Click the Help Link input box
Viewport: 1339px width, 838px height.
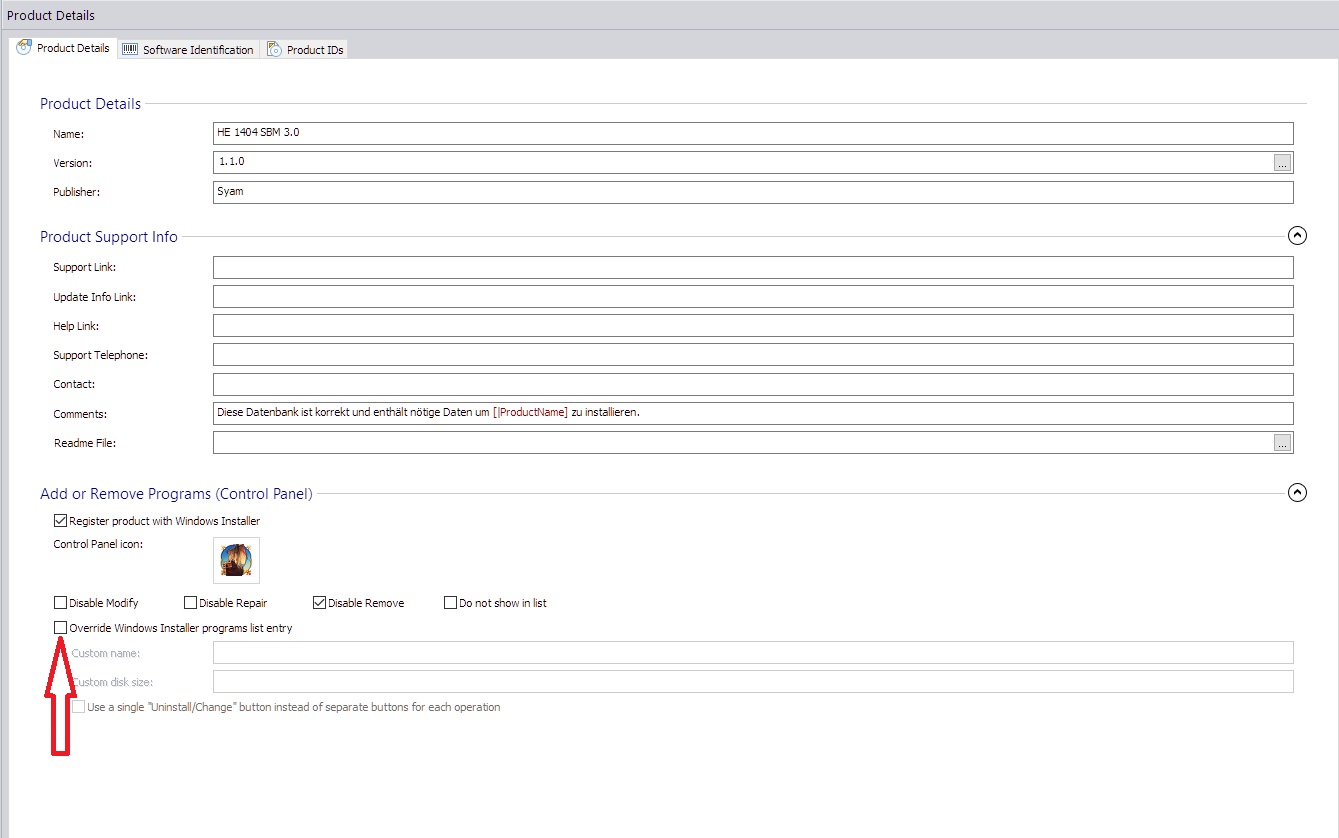(753, 326)
